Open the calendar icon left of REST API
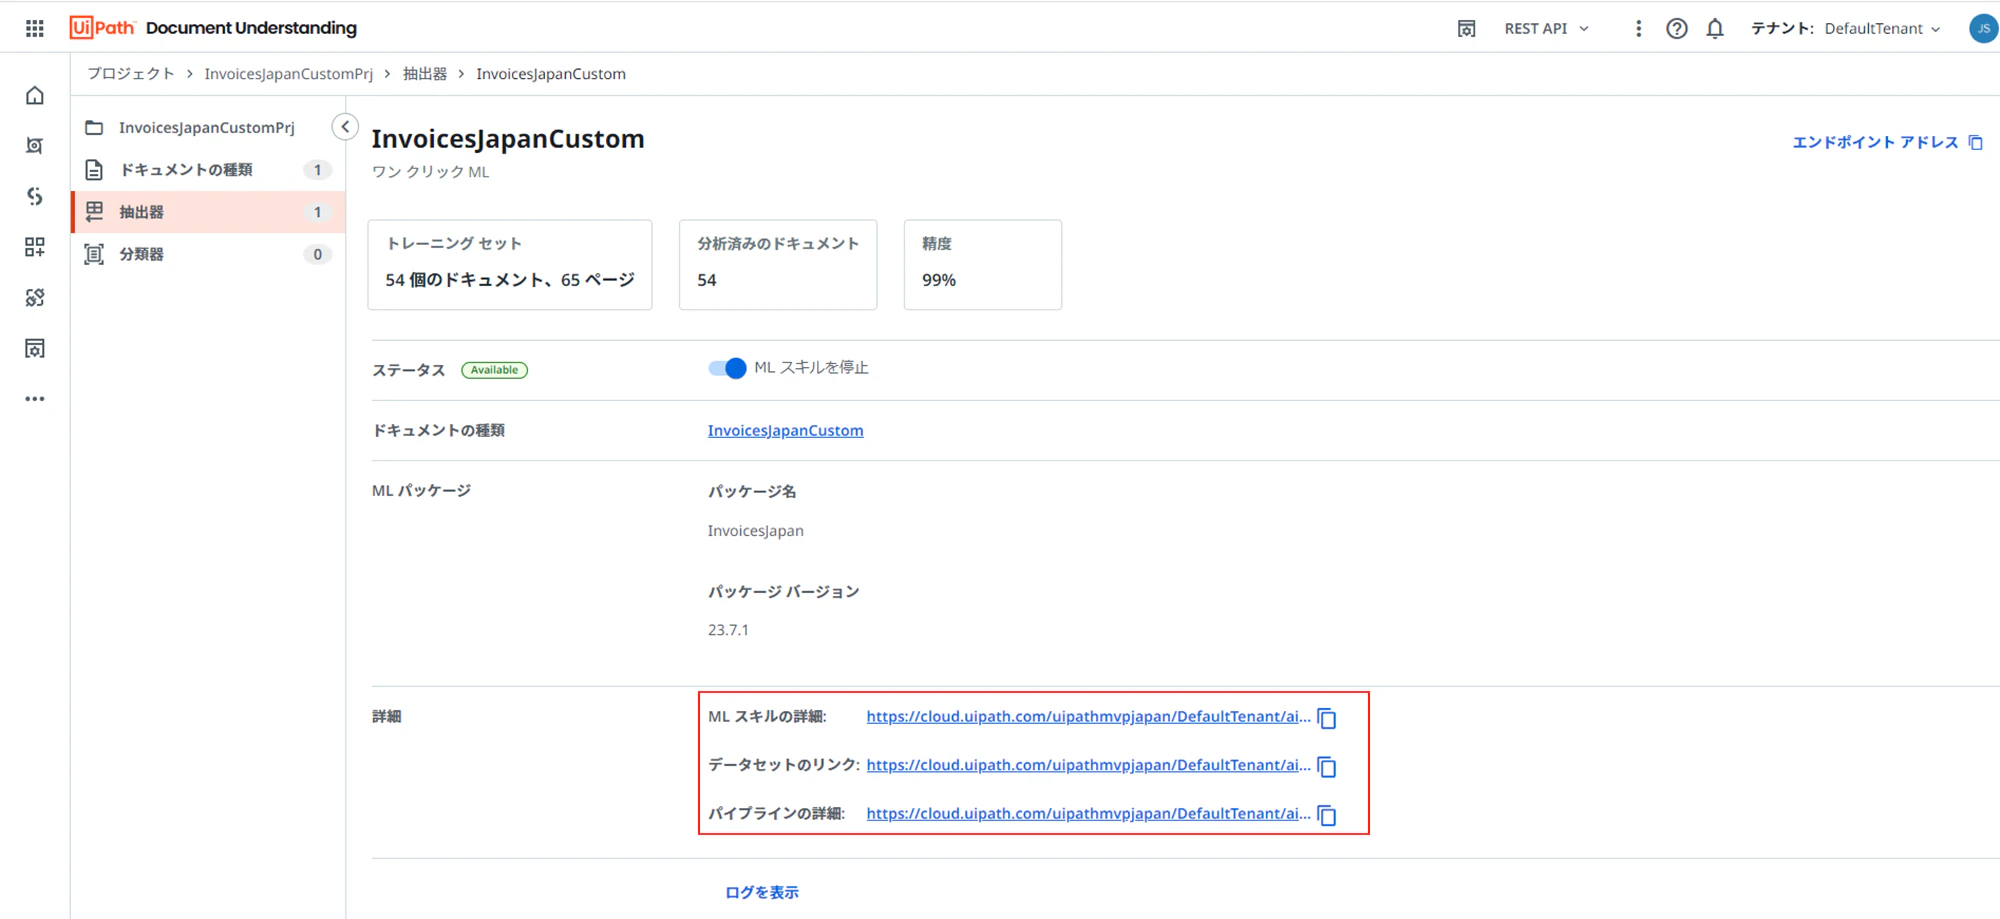The image size is (2000, 919). tap(1466, 28)
